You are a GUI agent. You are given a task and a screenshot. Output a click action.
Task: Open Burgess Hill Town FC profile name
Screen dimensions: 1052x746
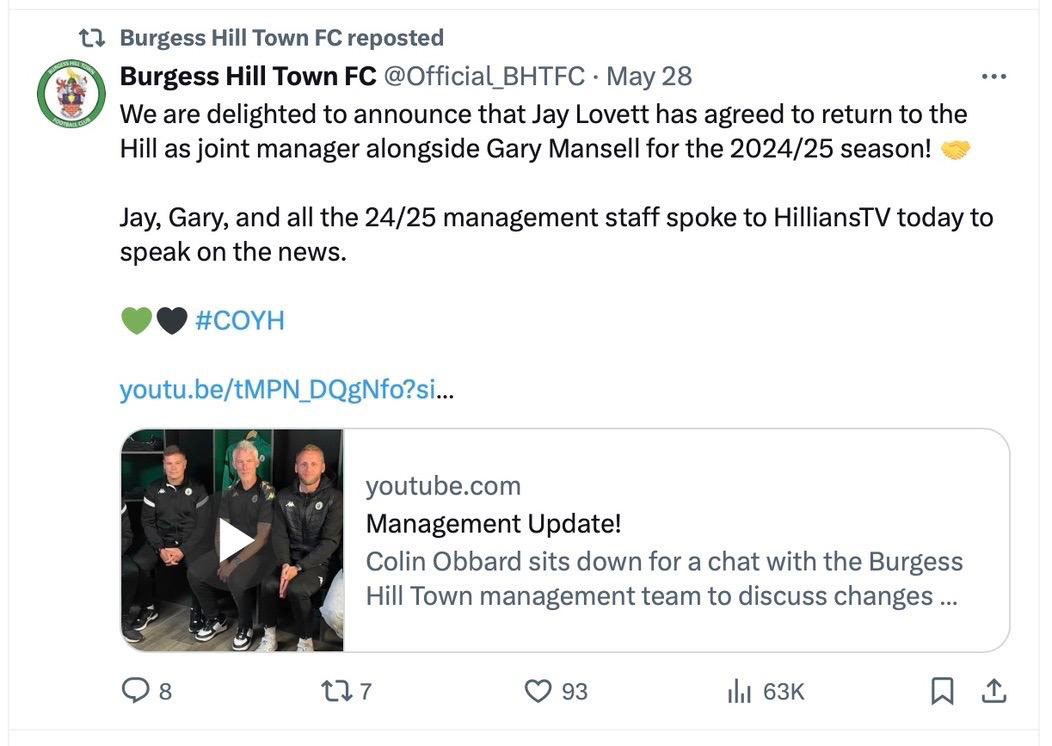(x=248, y=76)
